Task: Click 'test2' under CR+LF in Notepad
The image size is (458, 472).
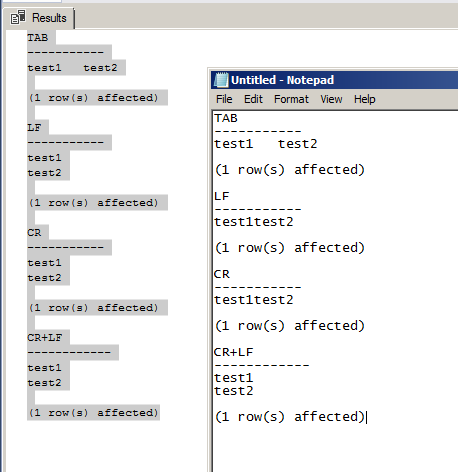Action: [234, 391]
